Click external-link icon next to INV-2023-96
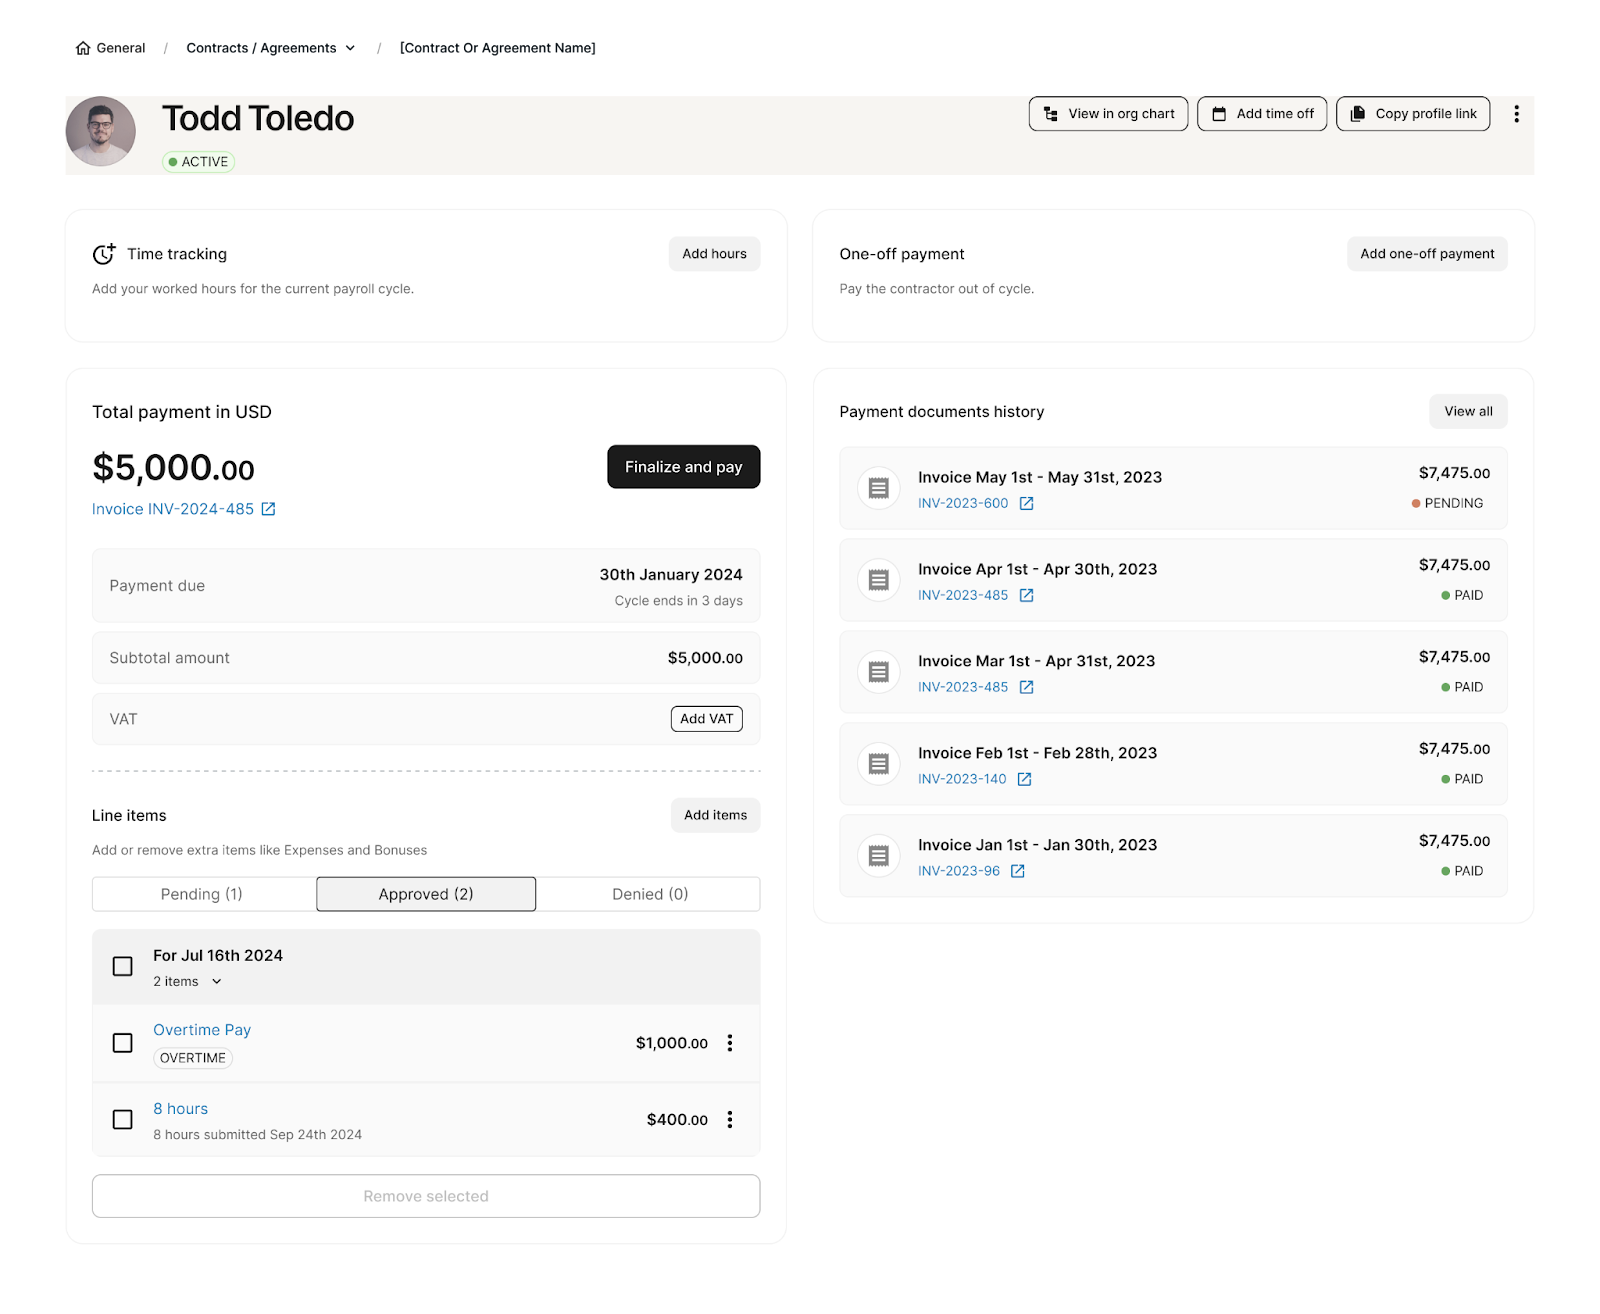The image size is (1600, 1314). (x=1017, y=871)
